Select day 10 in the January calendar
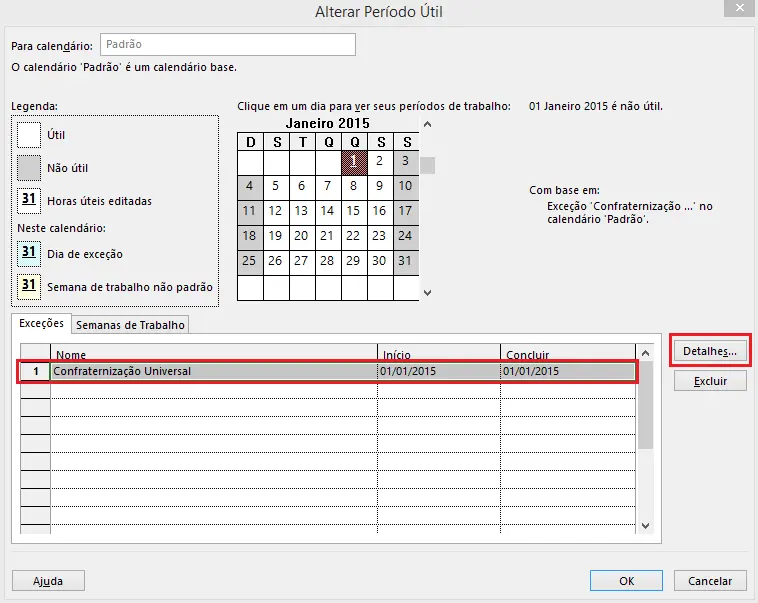Screen dimensions: 758x603 click(x=406, y=187)
